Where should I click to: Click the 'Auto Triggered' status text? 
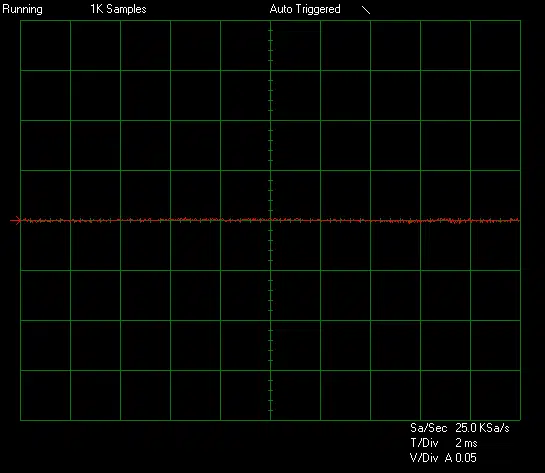pos(305,9)
